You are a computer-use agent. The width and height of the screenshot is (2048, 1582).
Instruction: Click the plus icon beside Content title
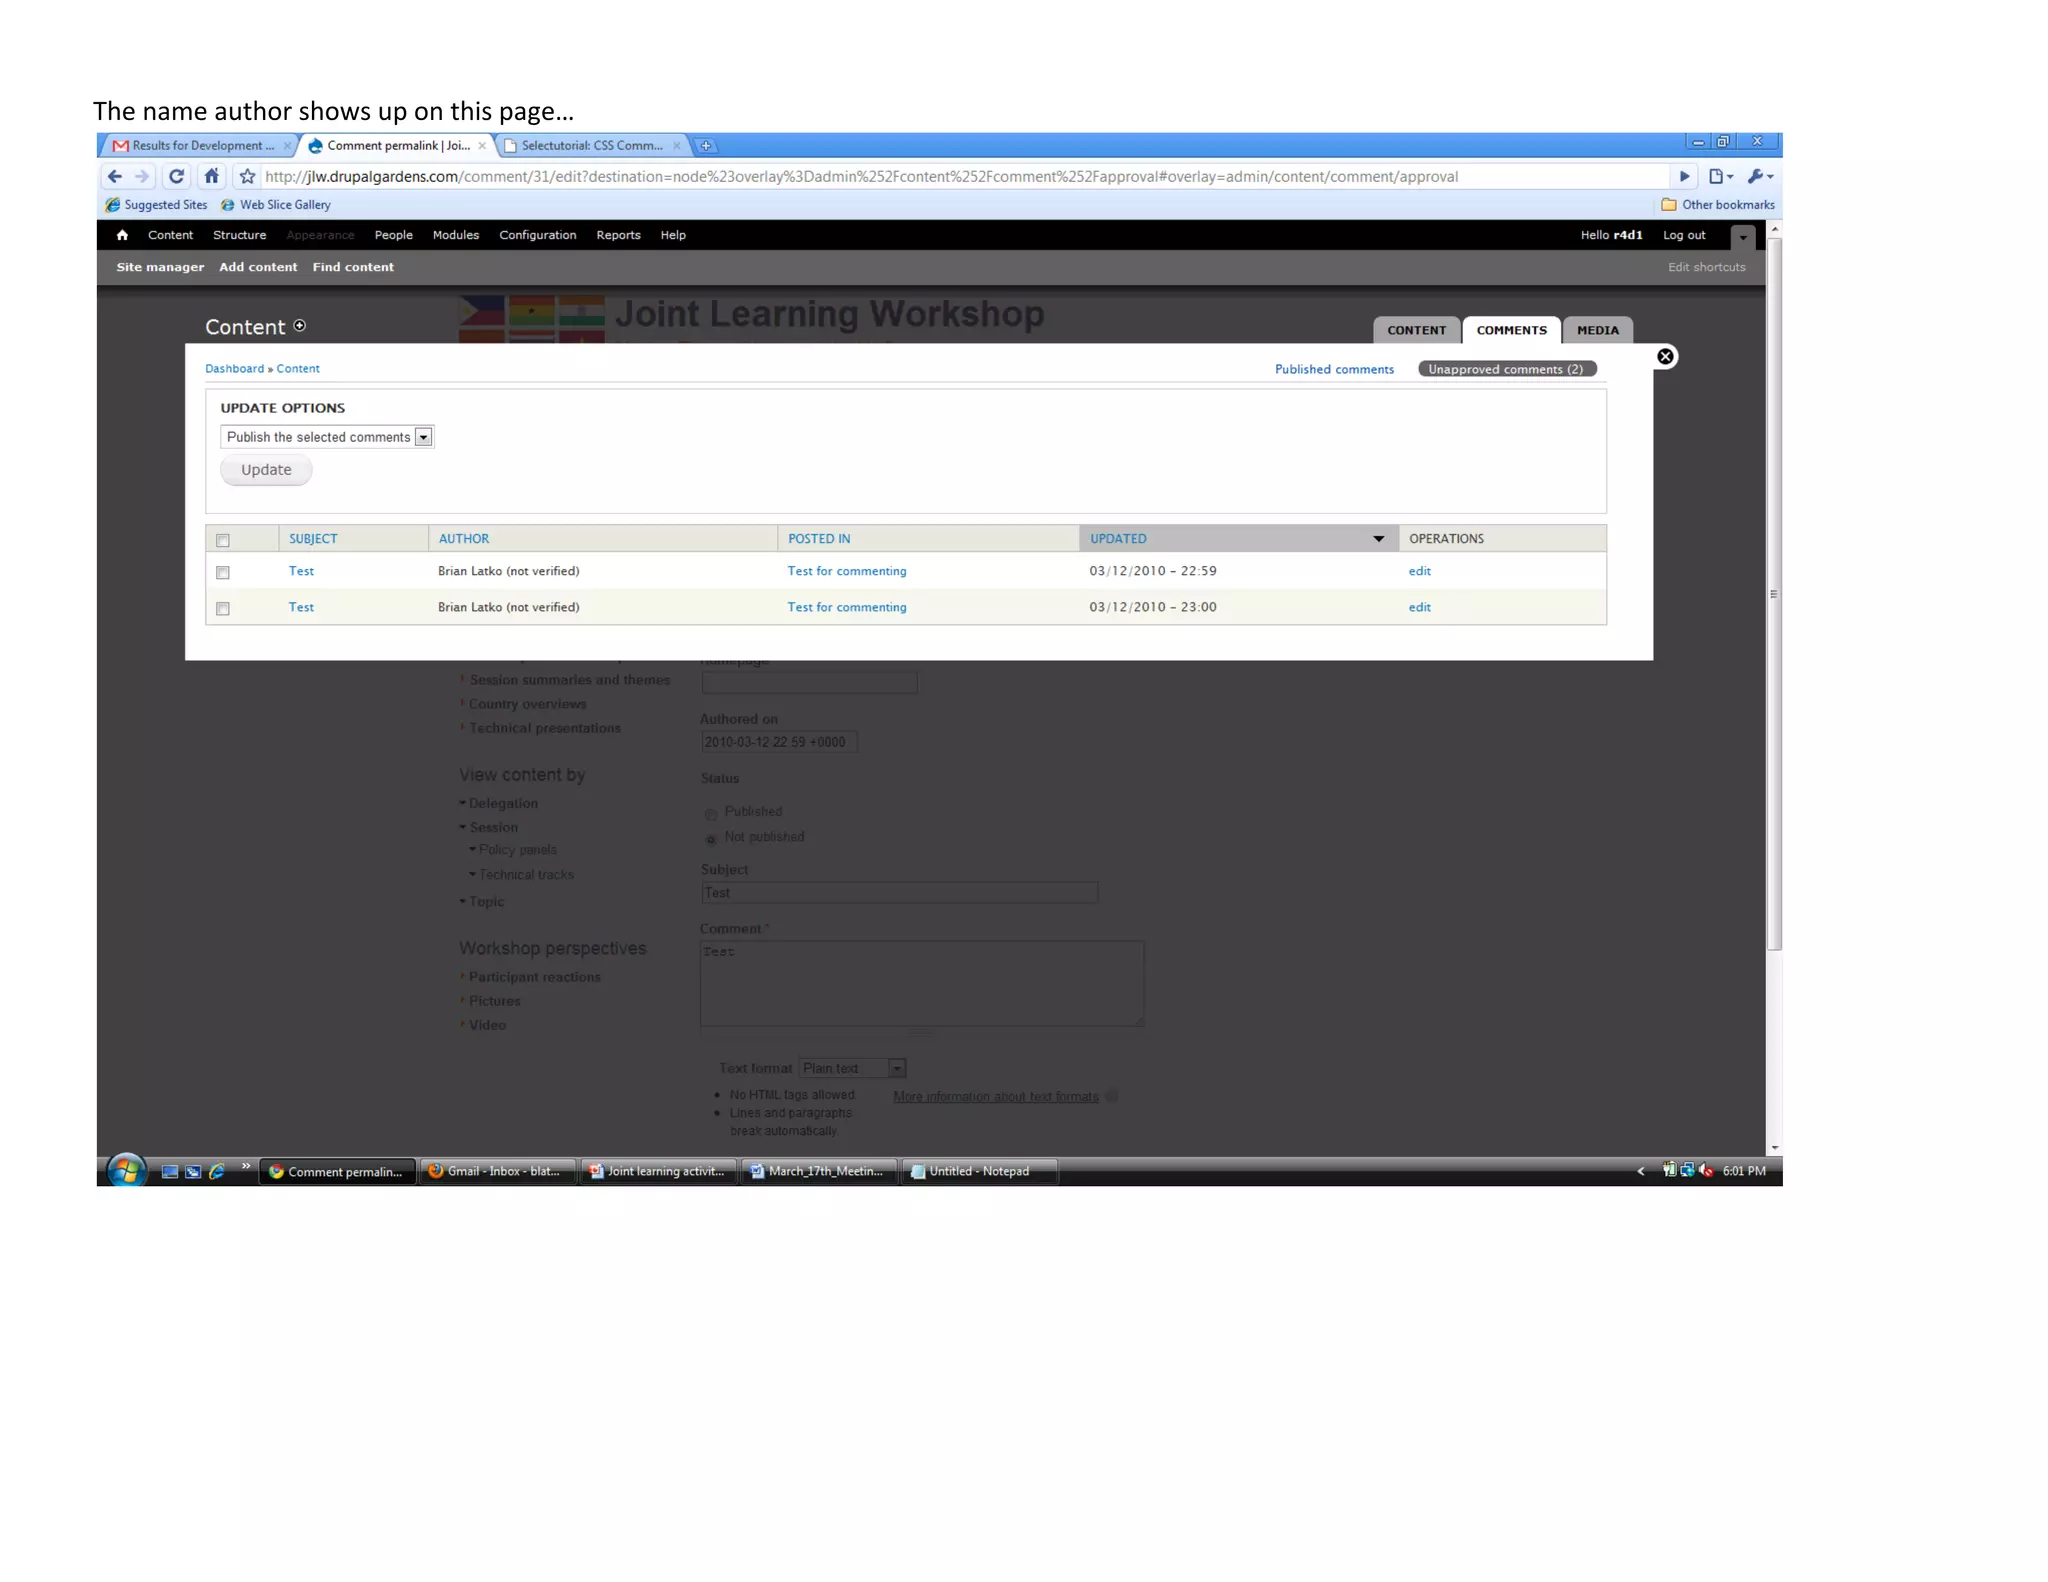tap(300, 326)
